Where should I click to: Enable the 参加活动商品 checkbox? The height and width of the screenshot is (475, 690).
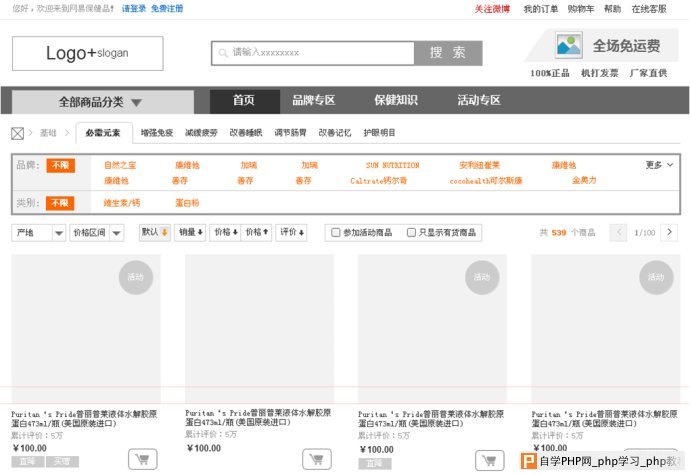(336, 232)
